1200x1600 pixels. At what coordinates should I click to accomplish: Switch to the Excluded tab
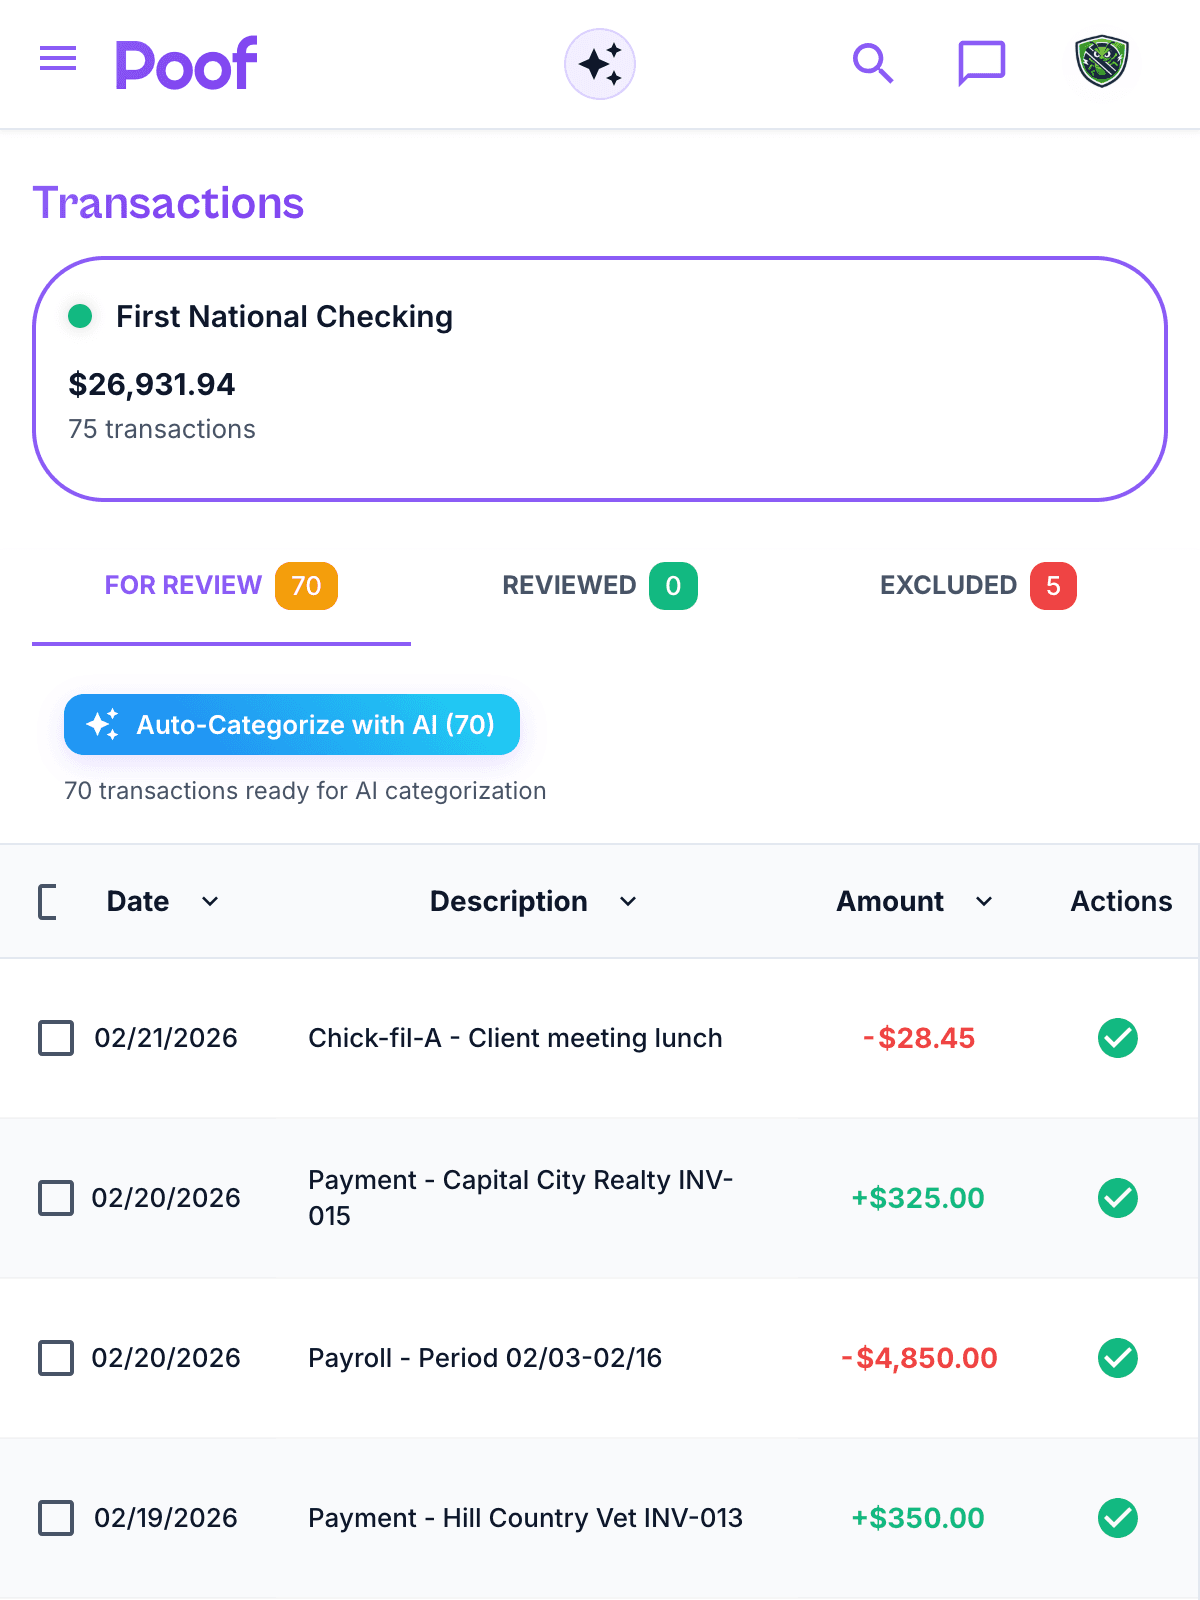point(978,586)
